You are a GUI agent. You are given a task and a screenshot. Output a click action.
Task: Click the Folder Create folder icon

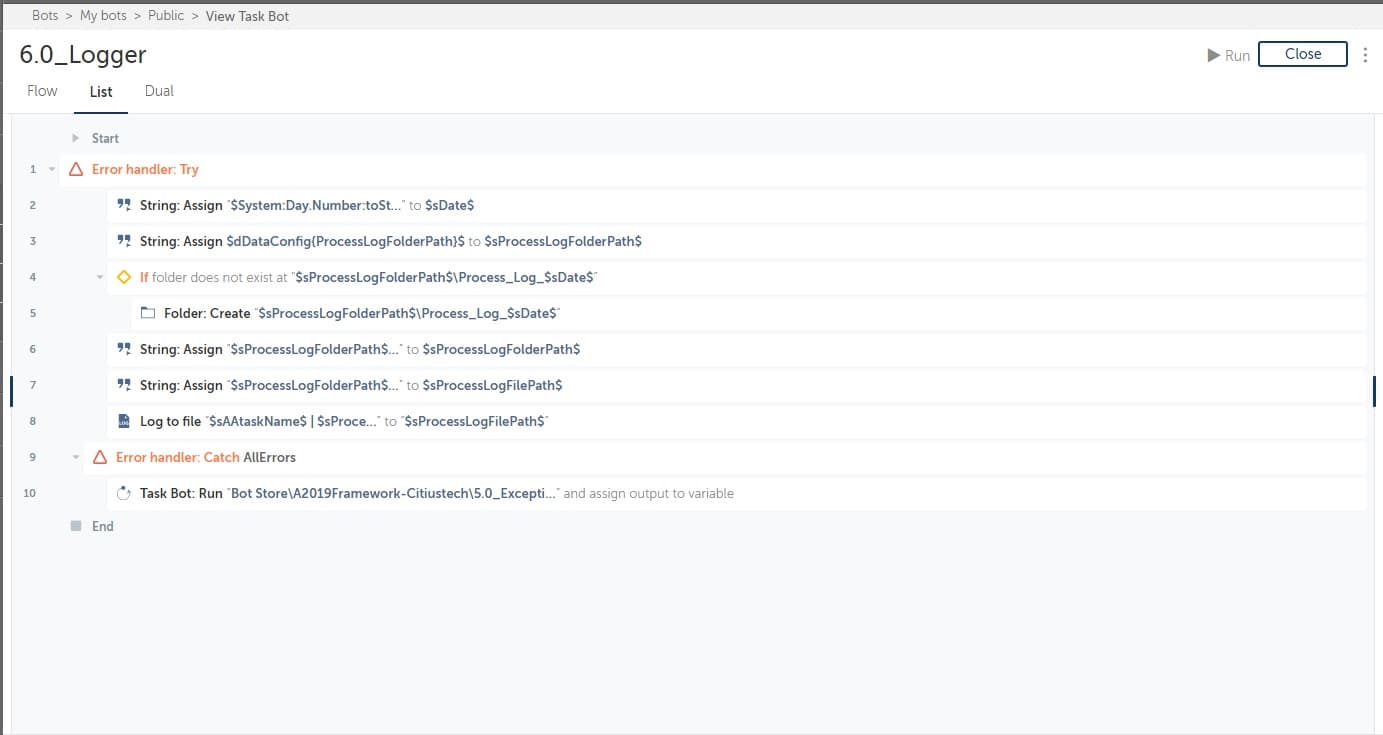pyautogui.click(x=148, y=313)
